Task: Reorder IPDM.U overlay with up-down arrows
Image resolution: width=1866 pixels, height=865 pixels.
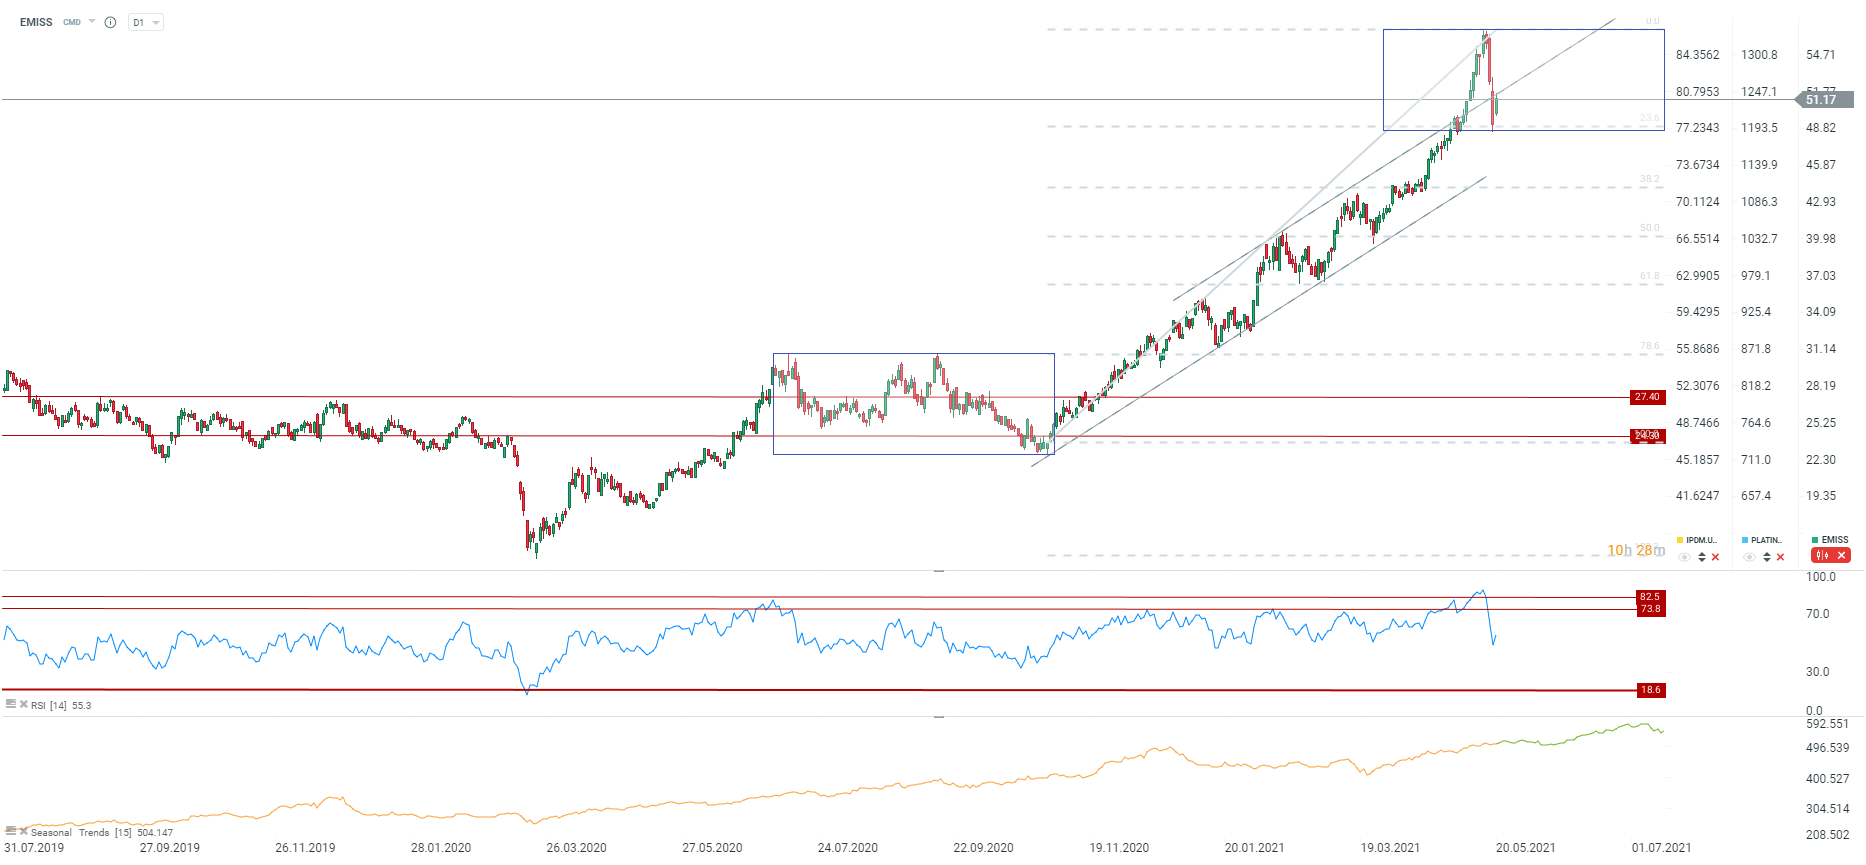Action: click(1702, 557)
